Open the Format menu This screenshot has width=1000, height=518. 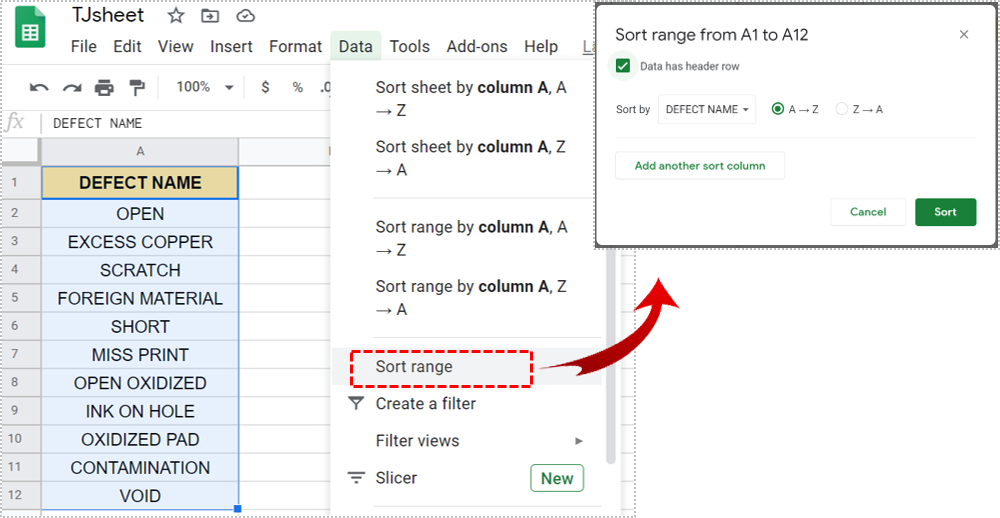point(295,47)
